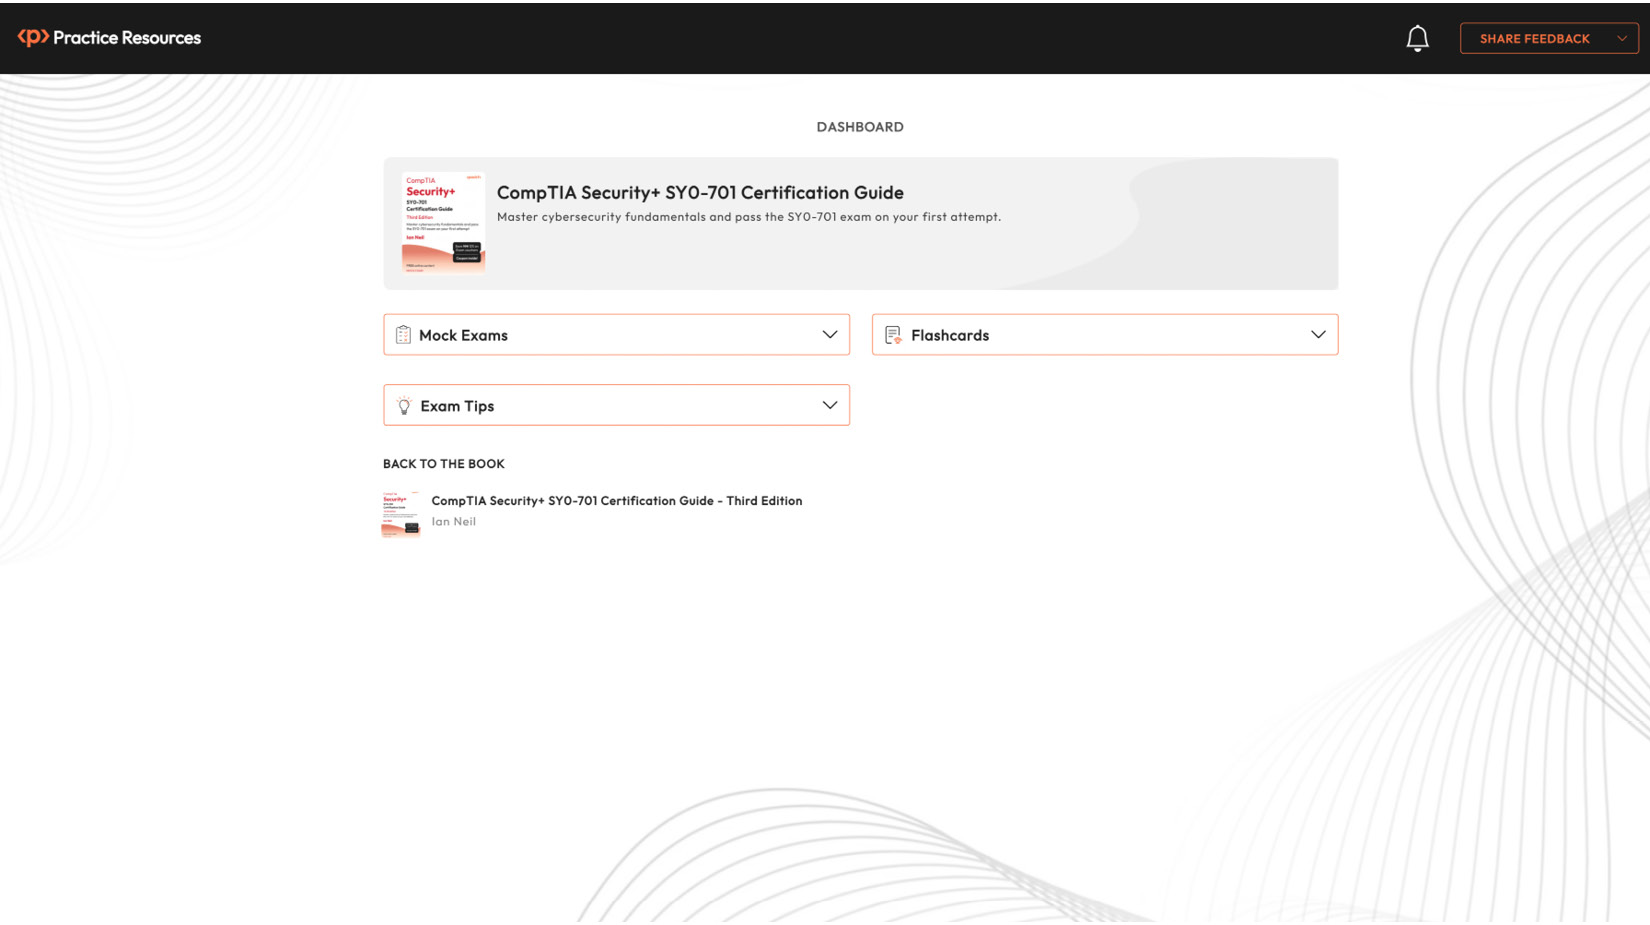Image resolution: width=1650 pixels, height=925 pixels.
Task: Click the Practice Resources brand icon
Action: pos(33,37)
